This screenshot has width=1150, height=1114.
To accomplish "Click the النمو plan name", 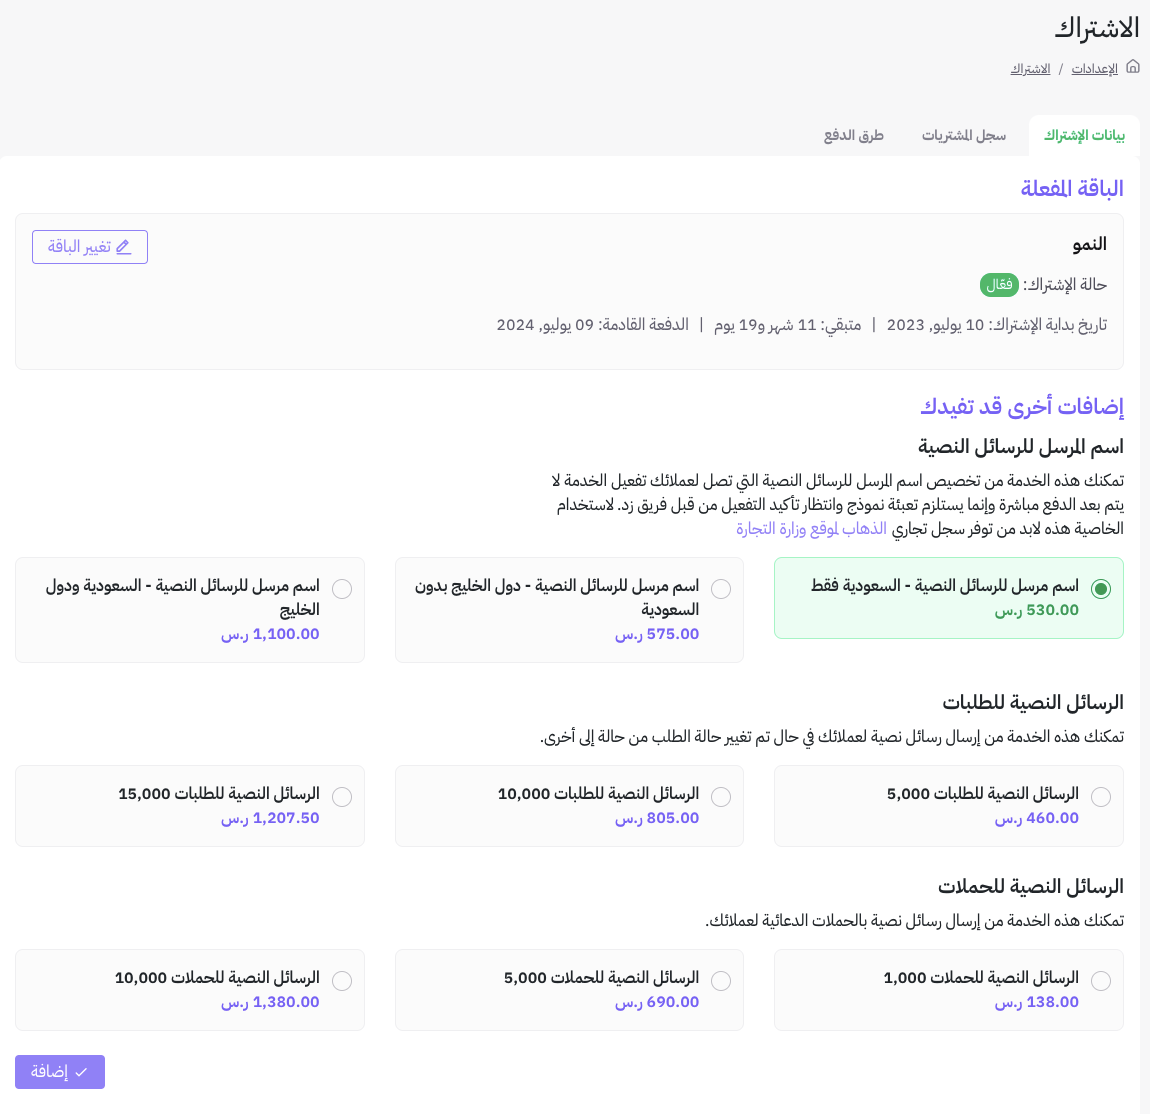I will point(1089,244).
